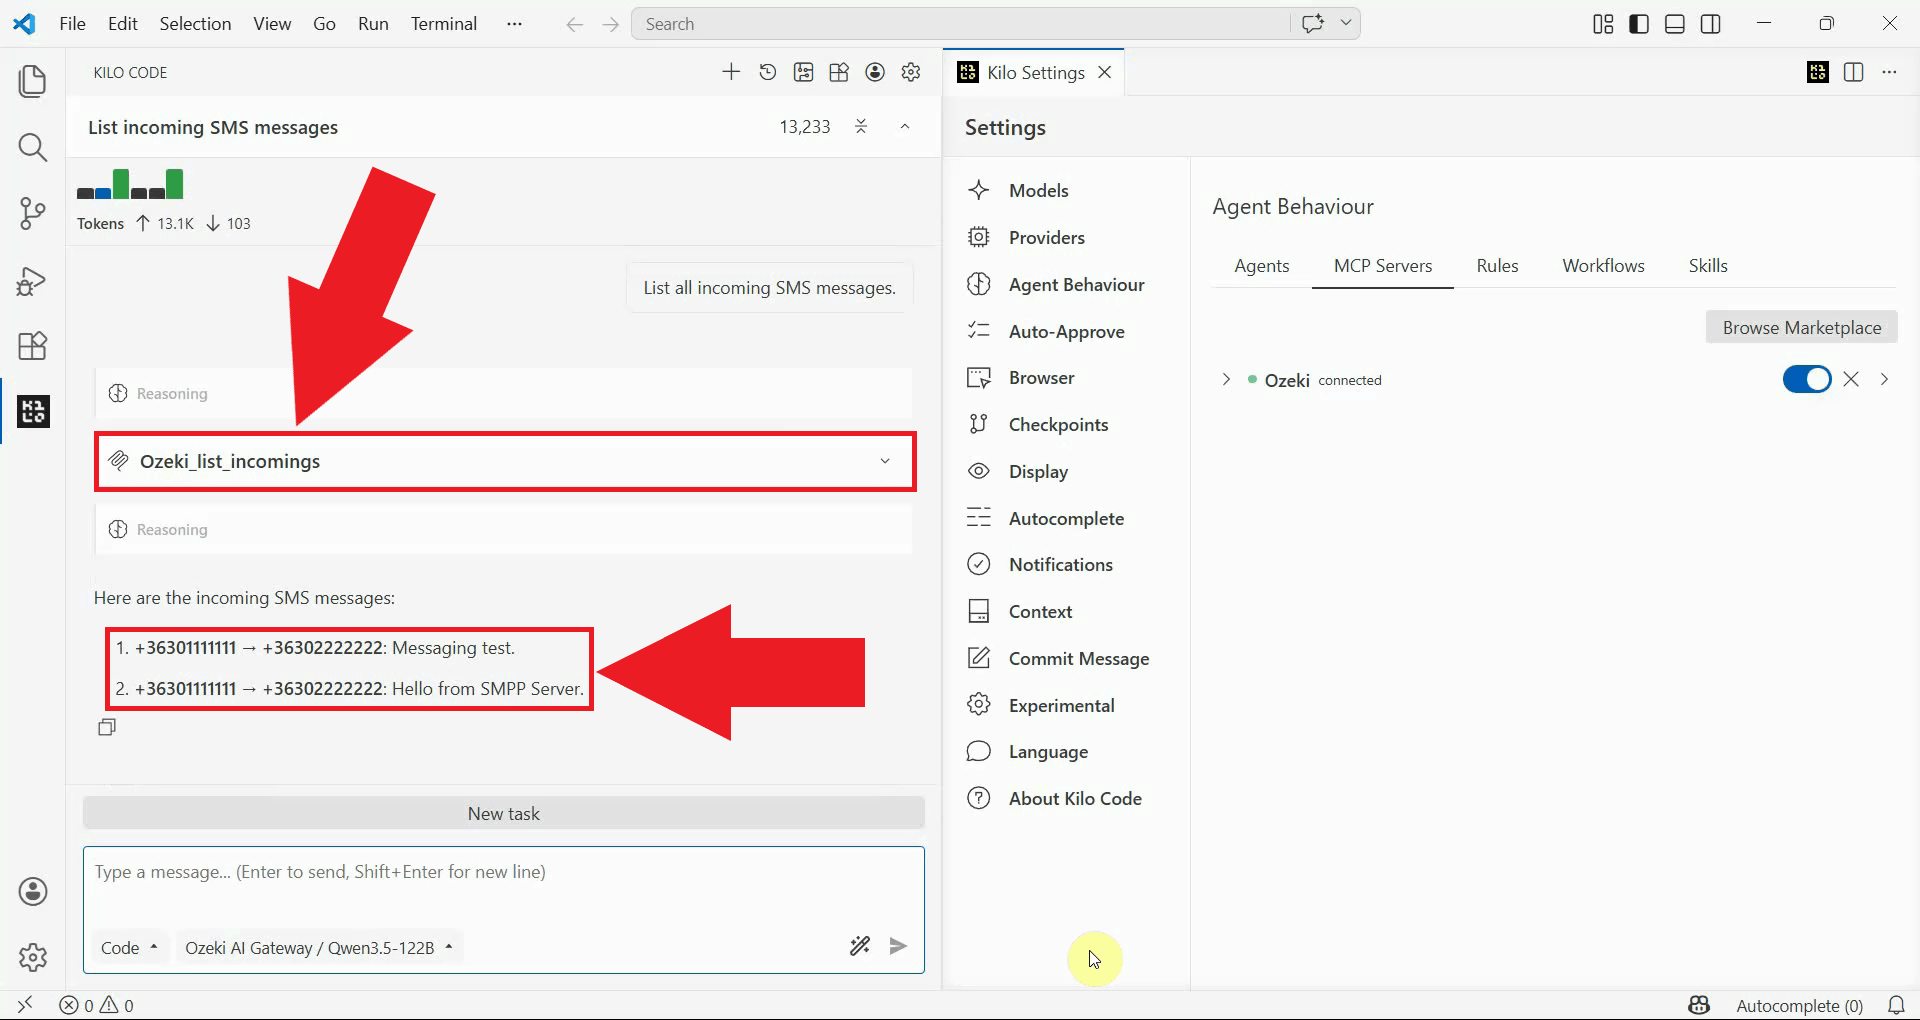Expand the Ozeki_list_incomings tool call
1920x1020 pixels.
[505, 461]
